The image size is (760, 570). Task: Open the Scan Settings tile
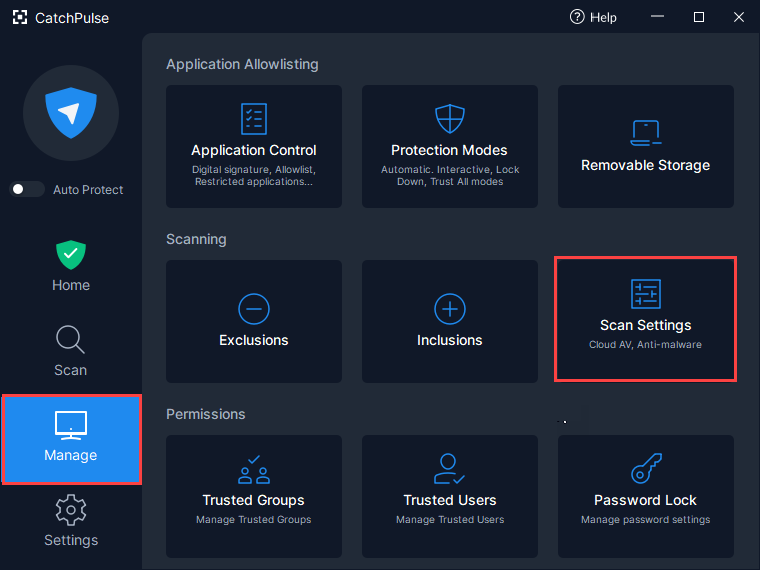(646, 319)
